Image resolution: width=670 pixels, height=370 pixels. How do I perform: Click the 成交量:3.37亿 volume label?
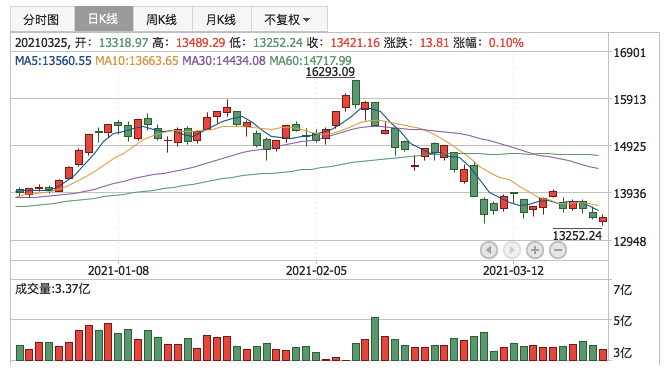point(53,289)
